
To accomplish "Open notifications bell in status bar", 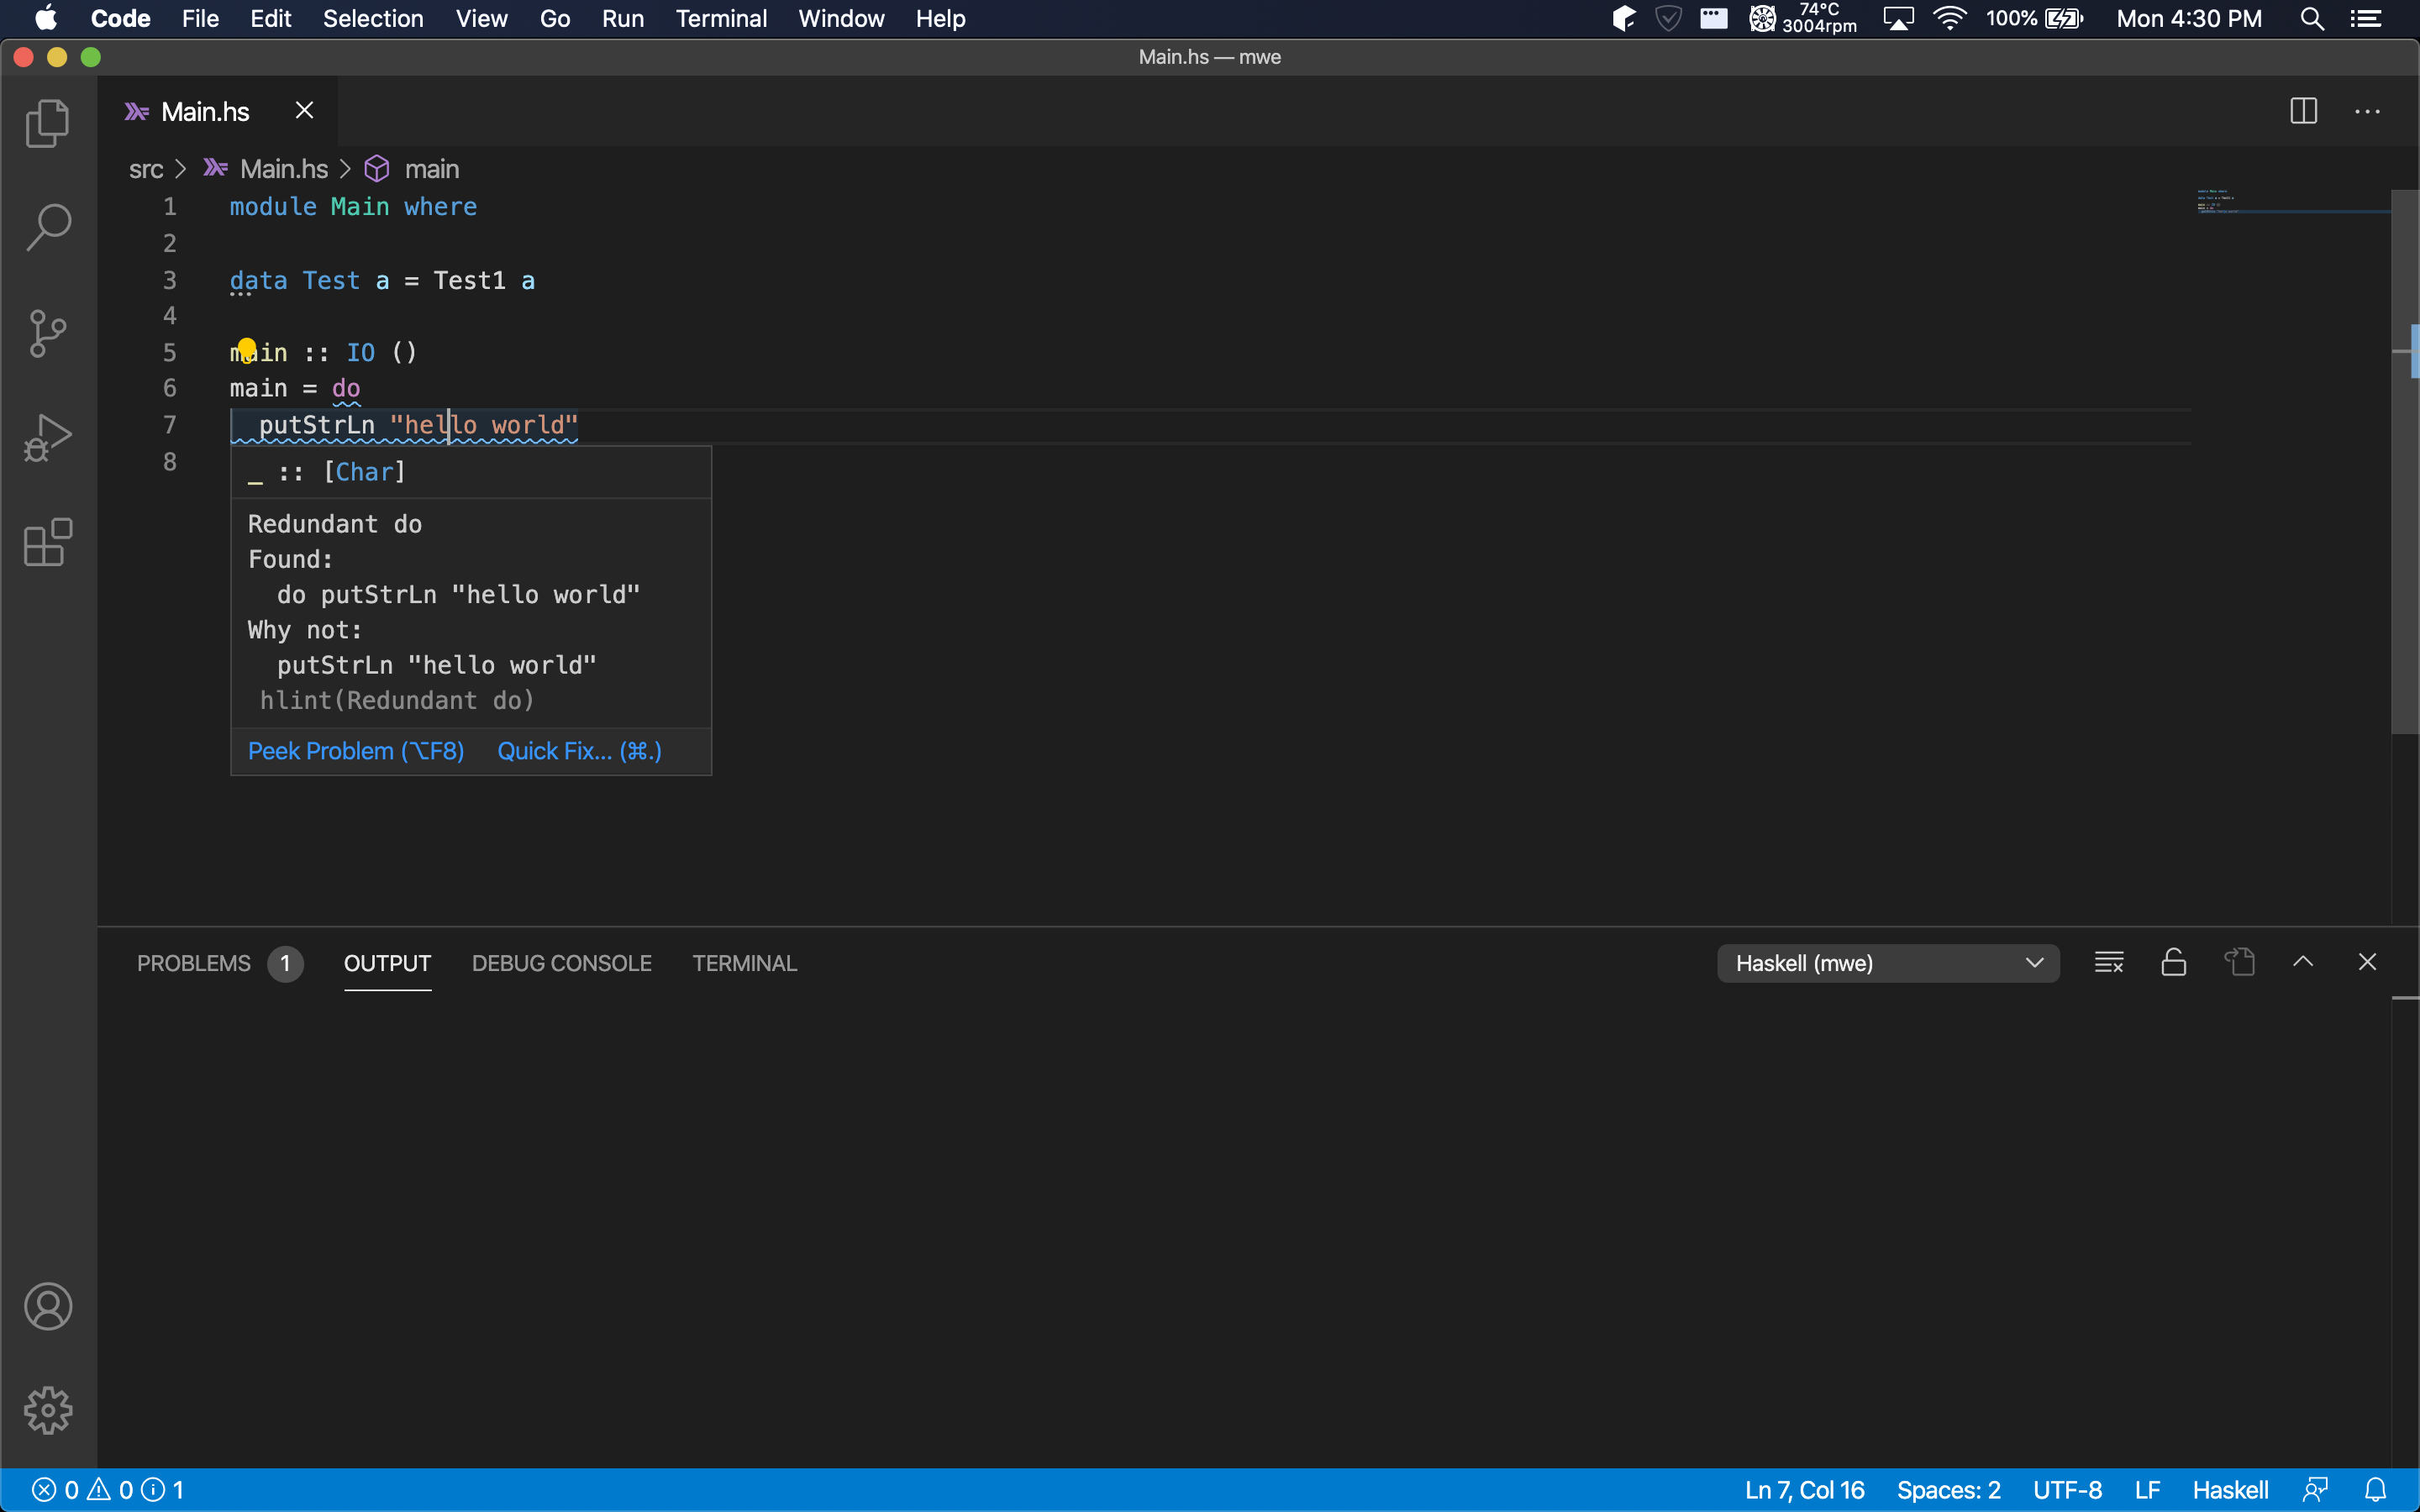I will tap(2375, 1490).
